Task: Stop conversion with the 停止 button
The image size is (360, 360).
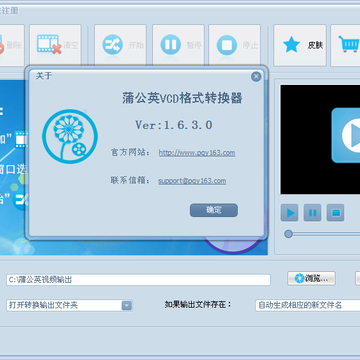Action: pos(235,45)
